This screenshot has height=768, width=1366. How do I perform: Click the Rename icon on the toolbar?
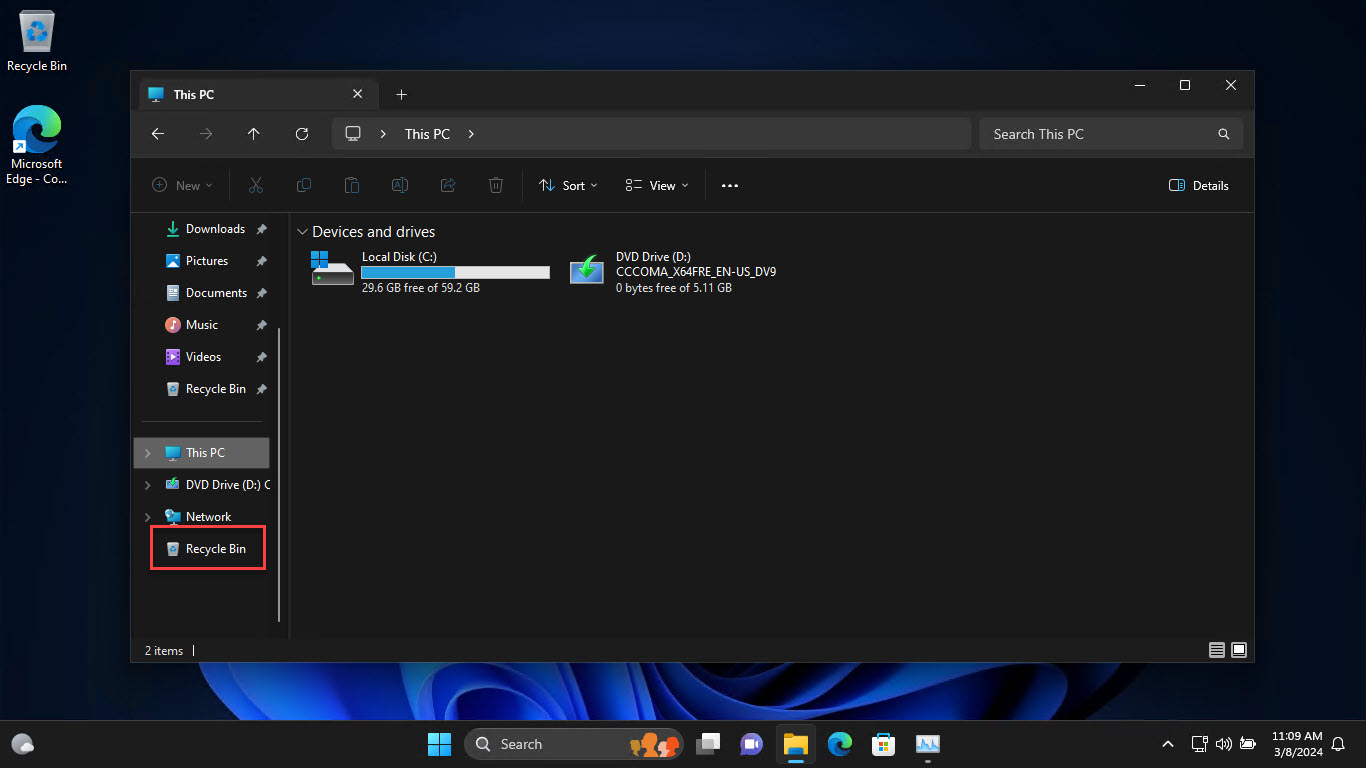point(400,185)
